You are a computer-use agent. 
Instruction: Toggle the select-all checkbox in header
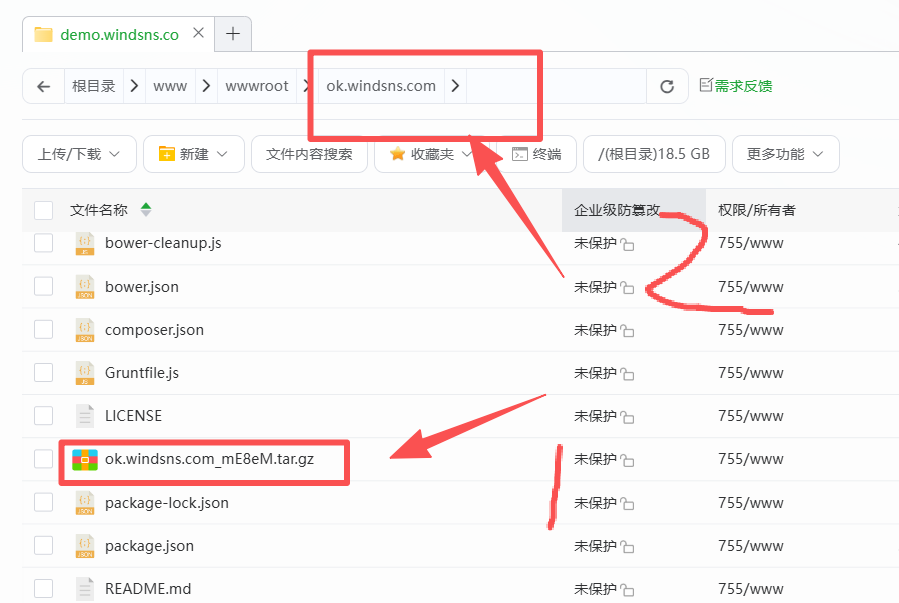pos(43,210)
